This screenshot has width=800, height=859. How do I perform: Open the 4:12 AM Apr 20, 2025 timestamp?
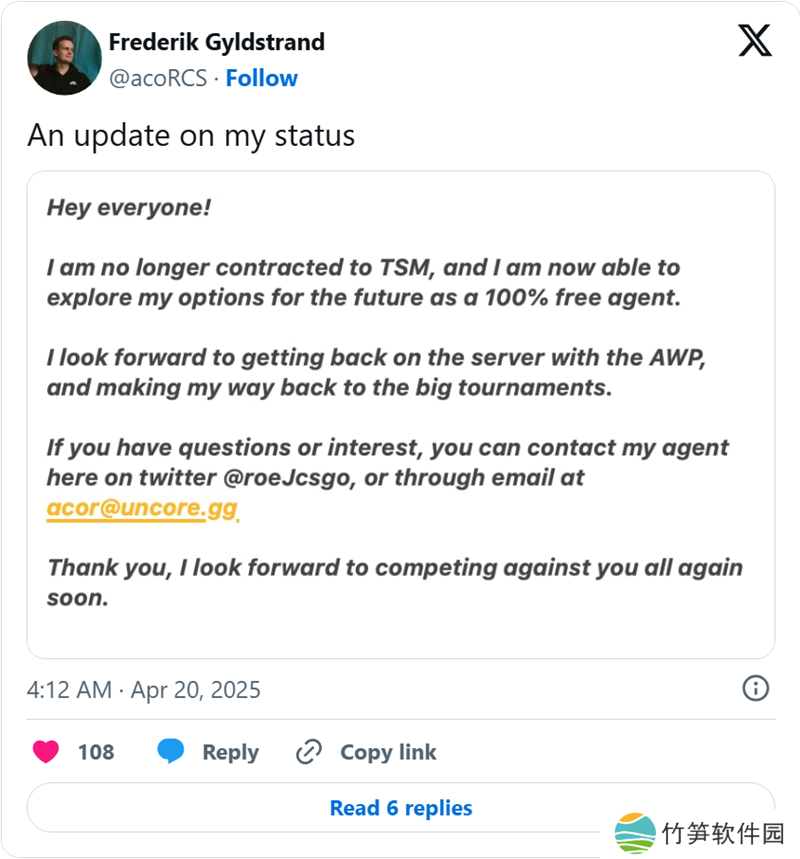pyautogui.click(x=144, y=689)
